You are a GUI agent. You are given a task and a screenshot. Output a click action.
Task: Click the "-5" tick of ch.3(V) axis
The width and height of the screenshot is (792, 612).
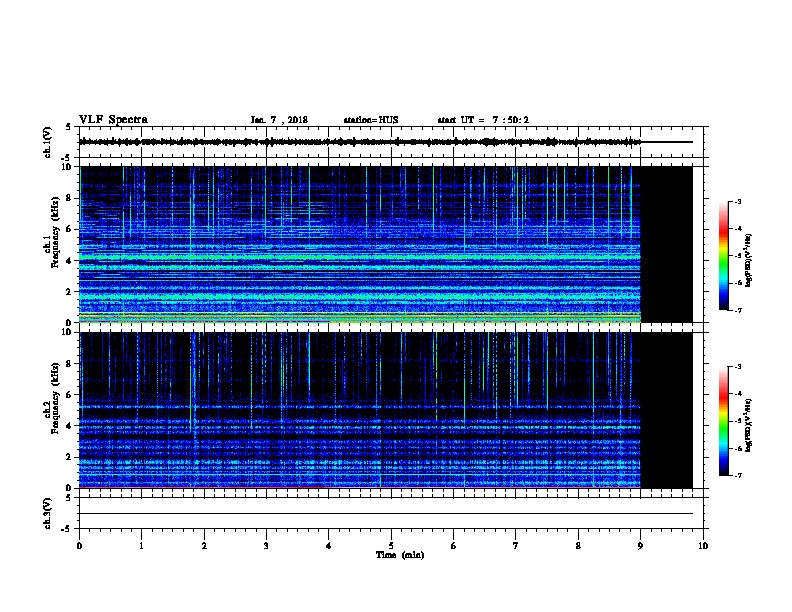coord(66,529)
